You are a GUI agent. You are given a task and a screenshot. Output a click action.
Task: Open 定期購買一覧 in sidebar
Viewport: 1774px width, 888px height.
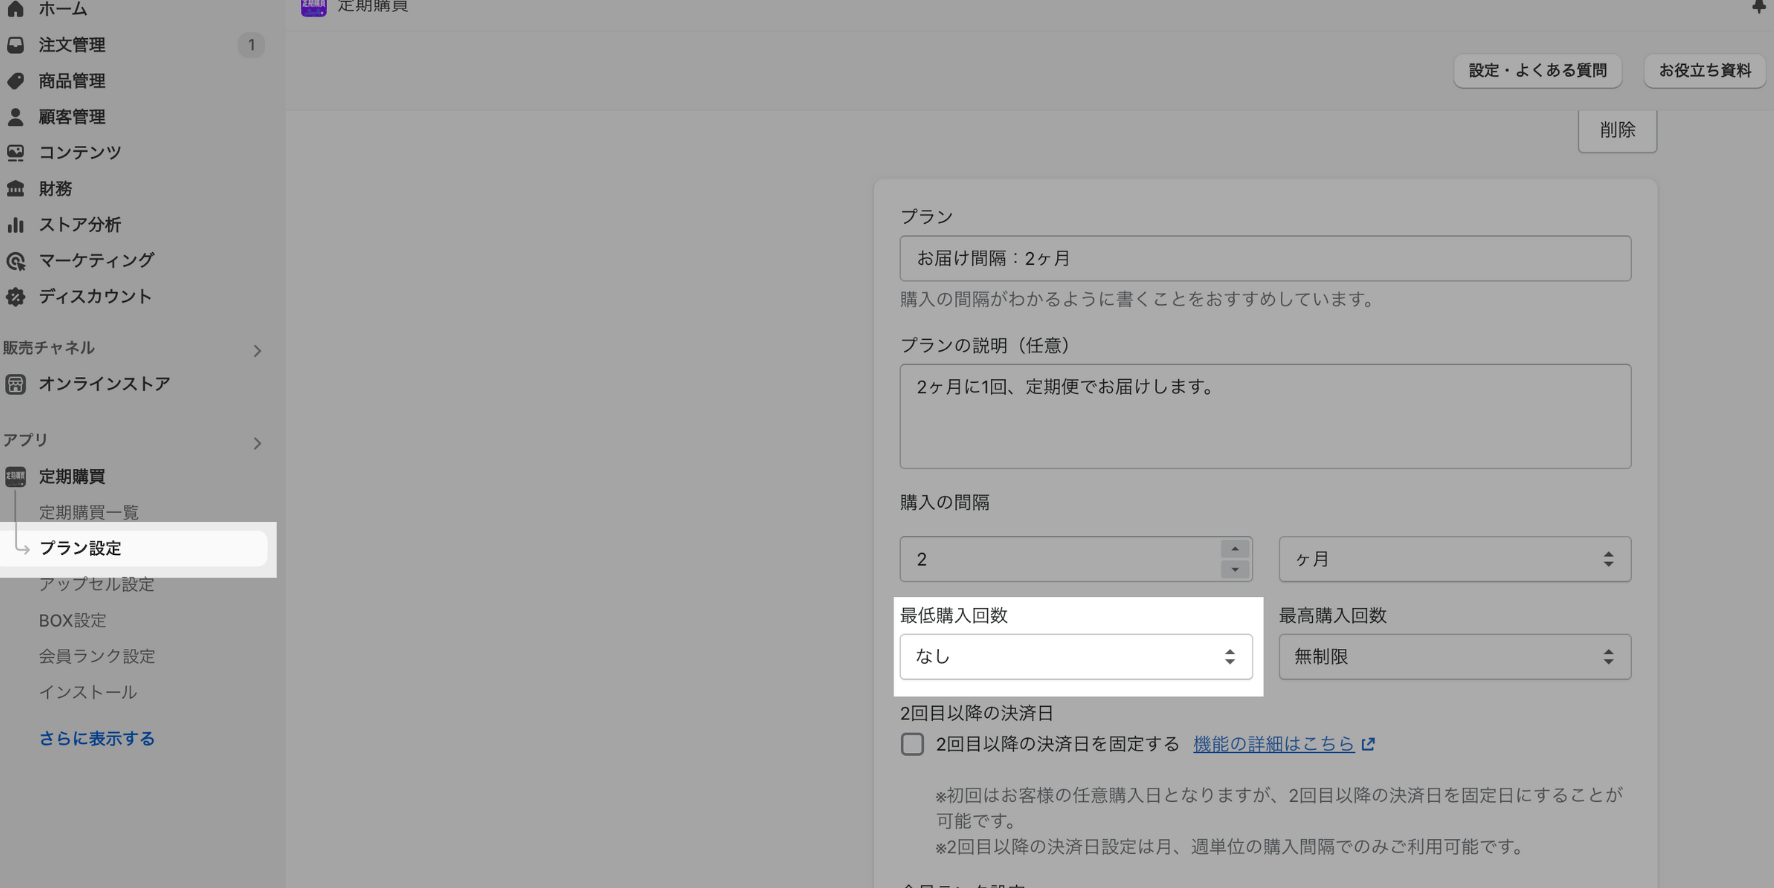[x=88, y=512]
